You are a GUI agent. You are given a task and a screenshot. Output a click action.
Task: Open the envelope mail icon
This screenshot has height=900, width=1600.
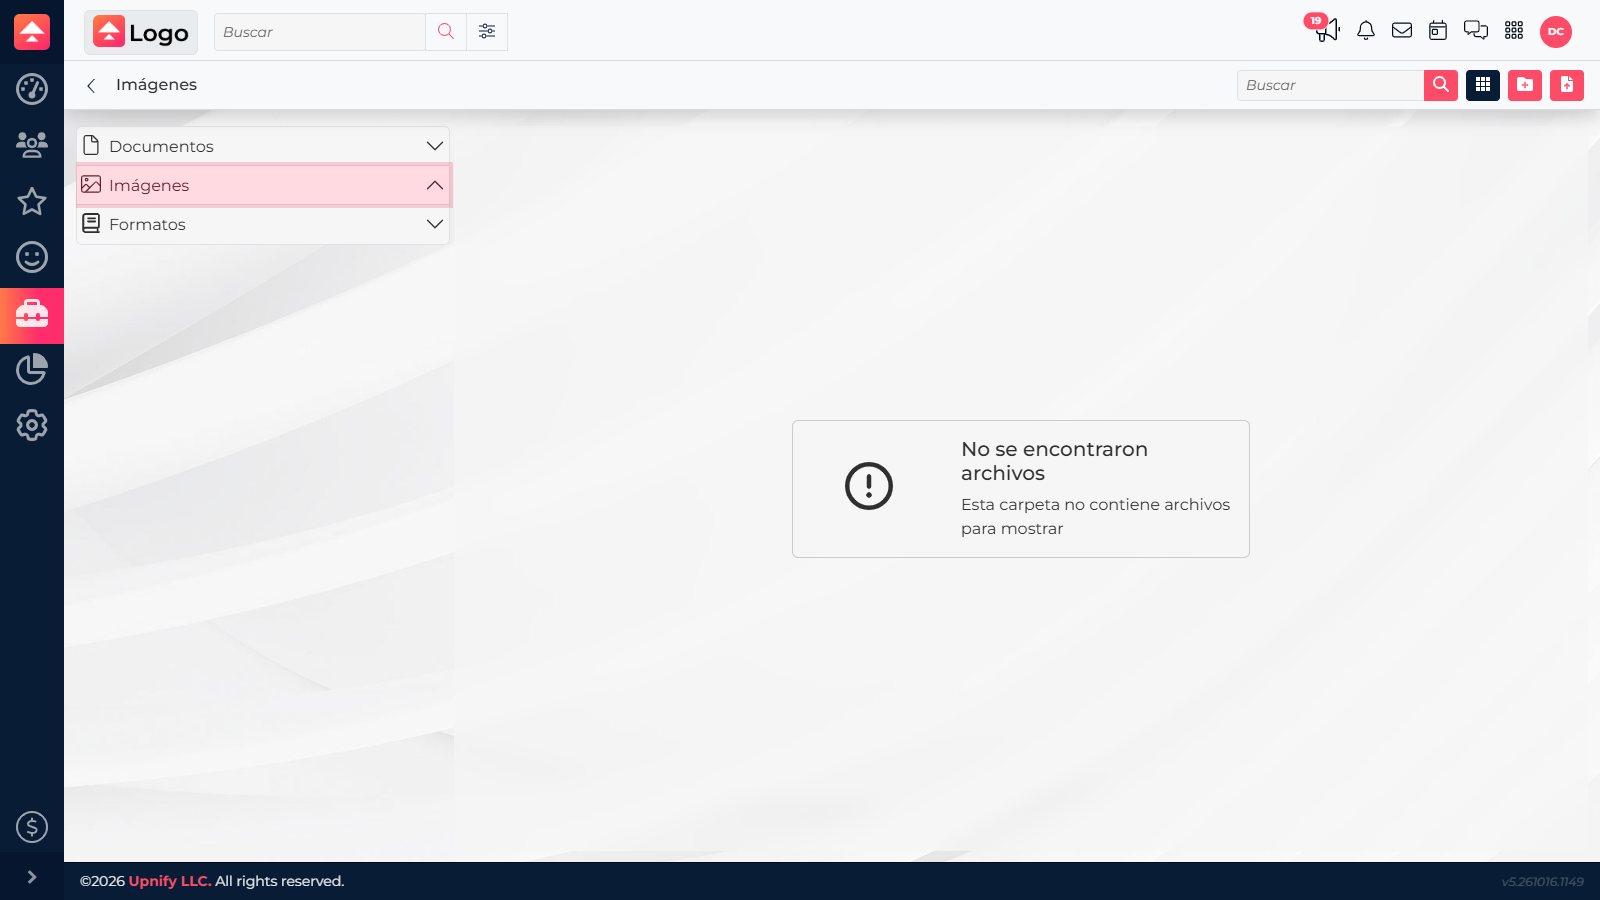pyautogui.click(x=1402, y=31)
